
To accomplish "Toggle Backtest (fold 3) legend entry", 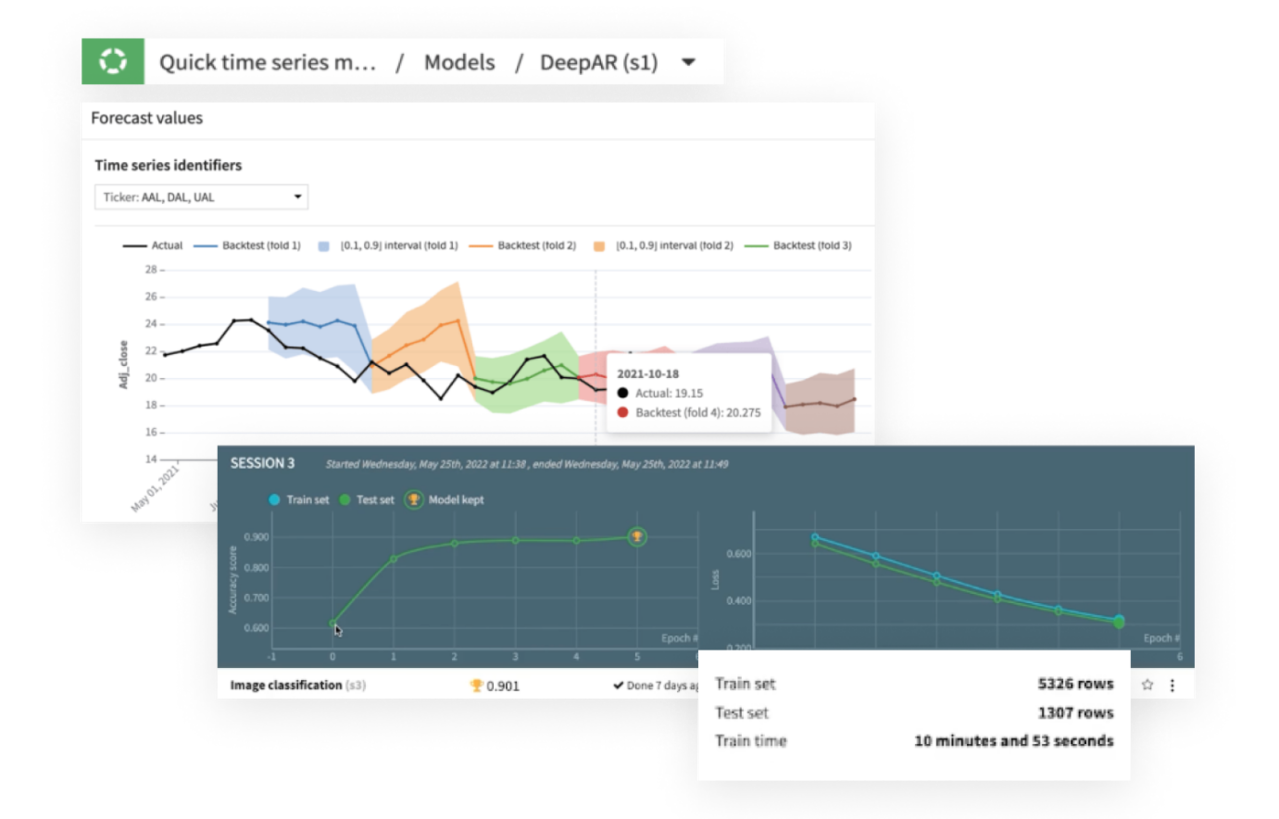I will [798, 245].
